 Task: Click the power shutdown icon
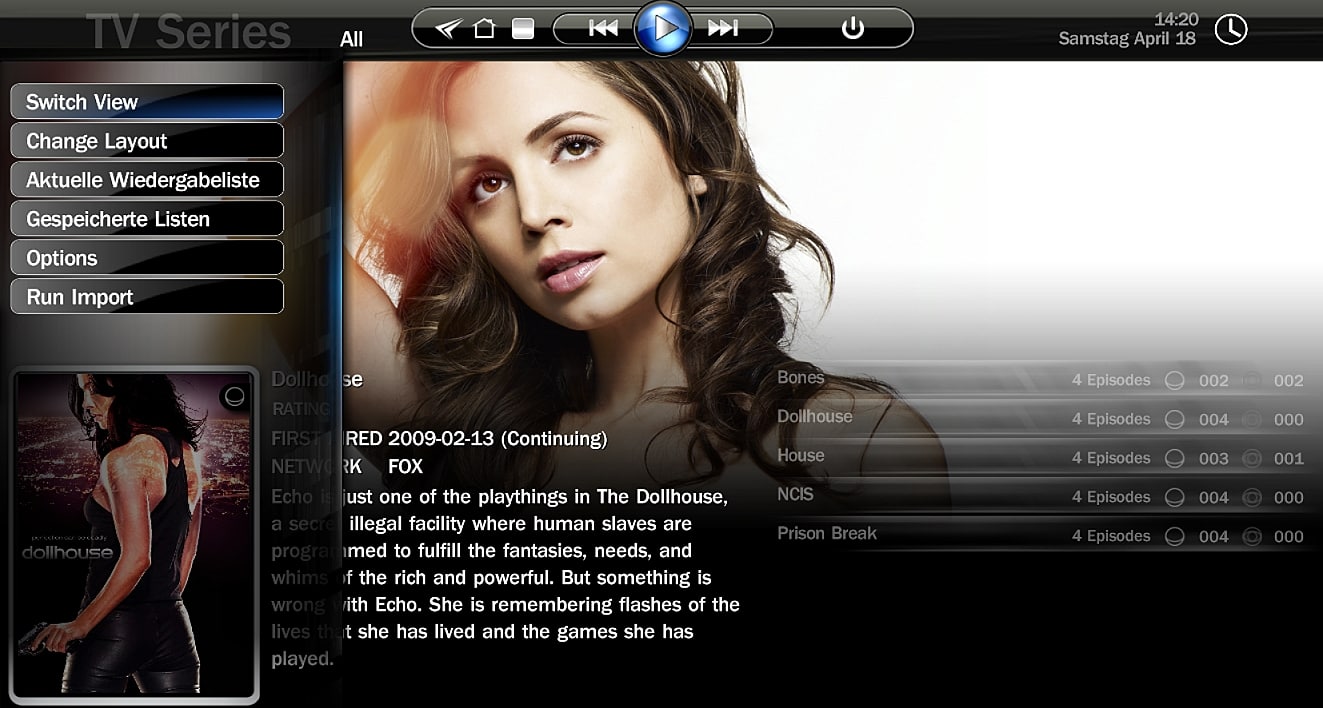[852, 28]
